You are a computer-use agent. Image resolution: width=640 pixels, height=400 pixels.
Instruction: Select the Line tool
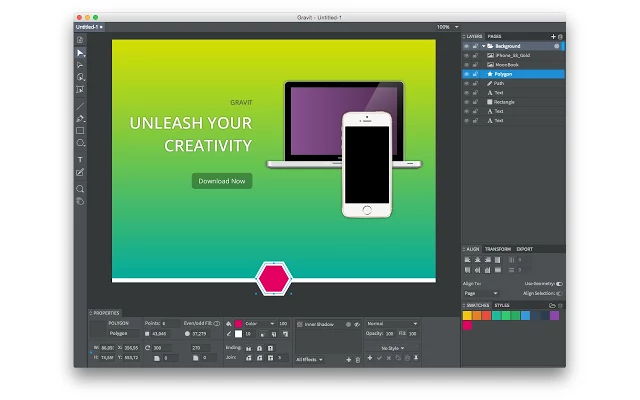(80, 107)
